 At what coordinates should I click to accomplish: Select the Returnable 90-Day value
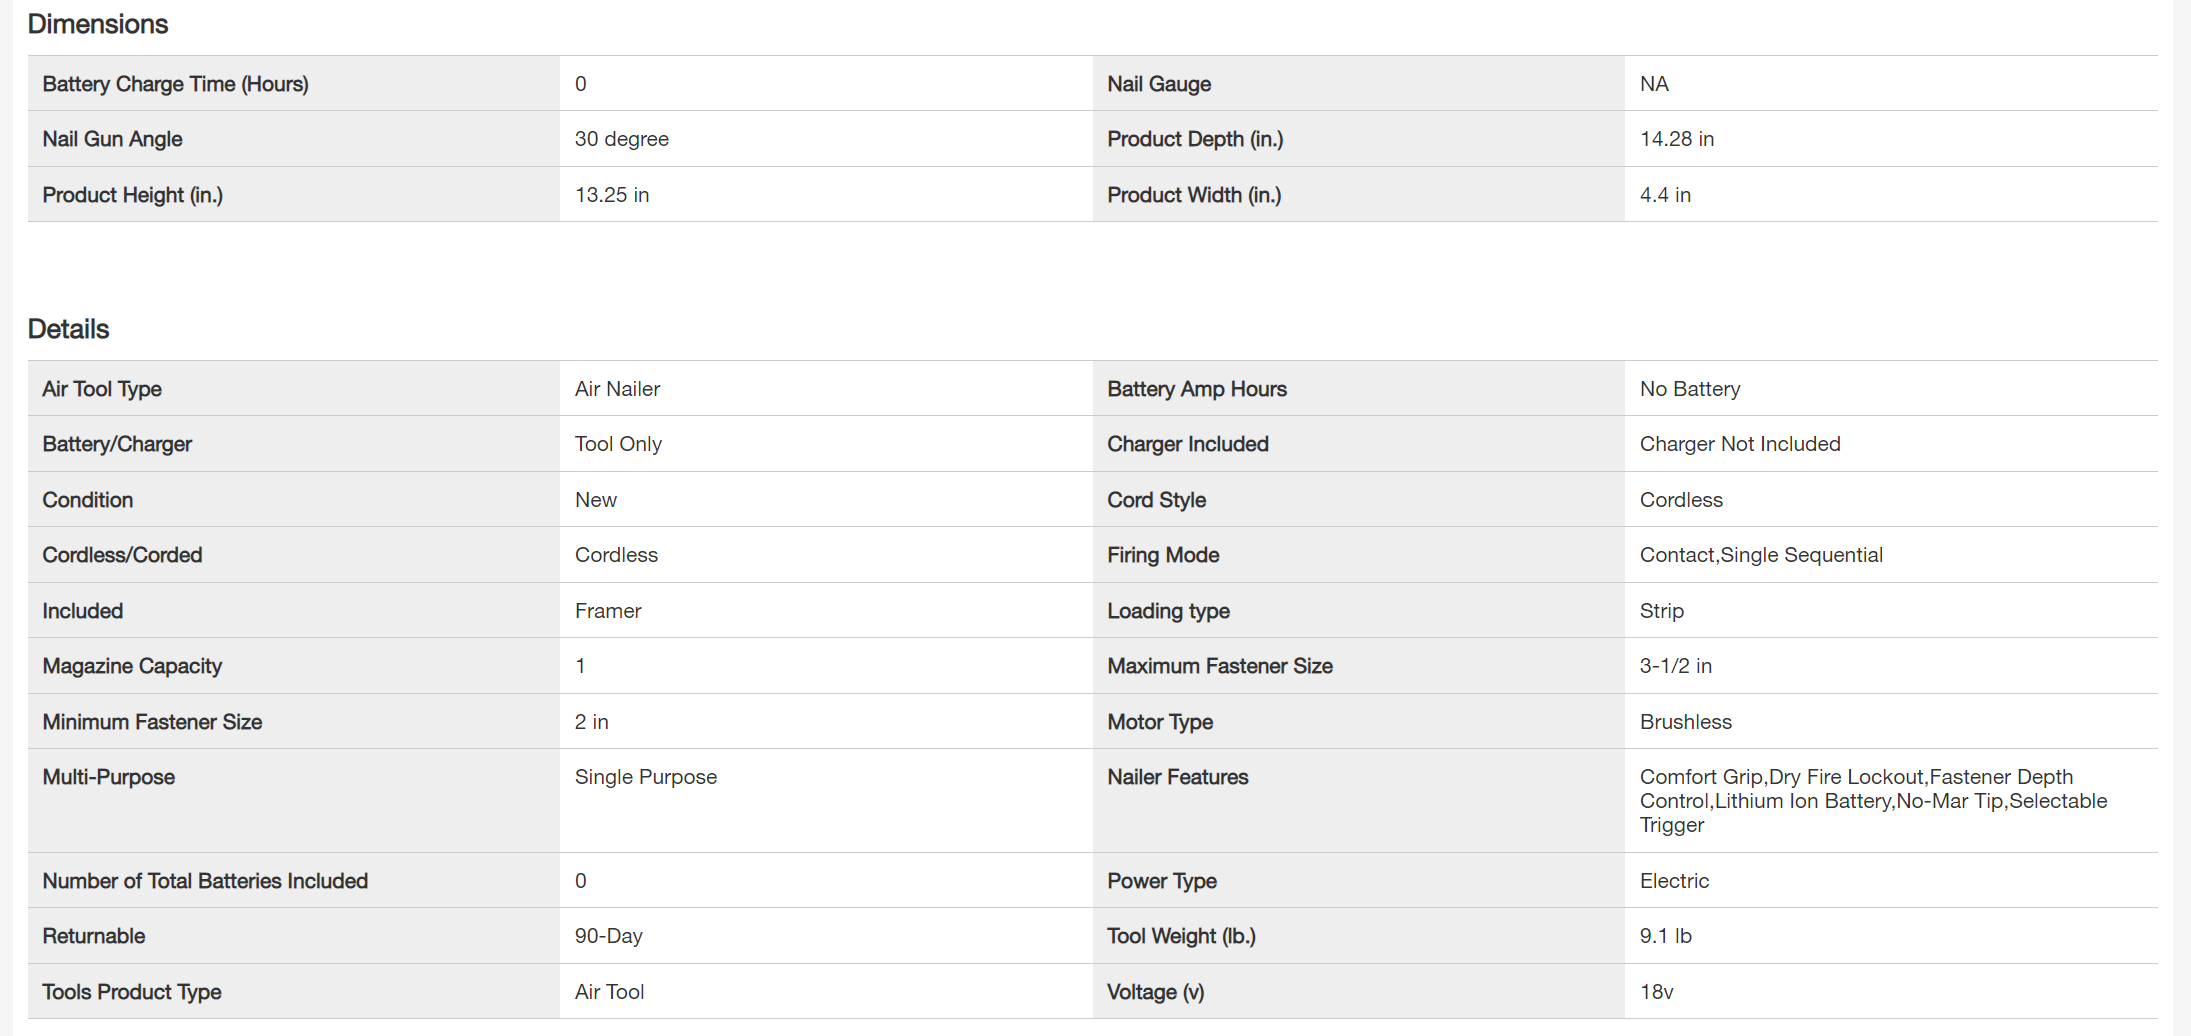click(608, 936)
